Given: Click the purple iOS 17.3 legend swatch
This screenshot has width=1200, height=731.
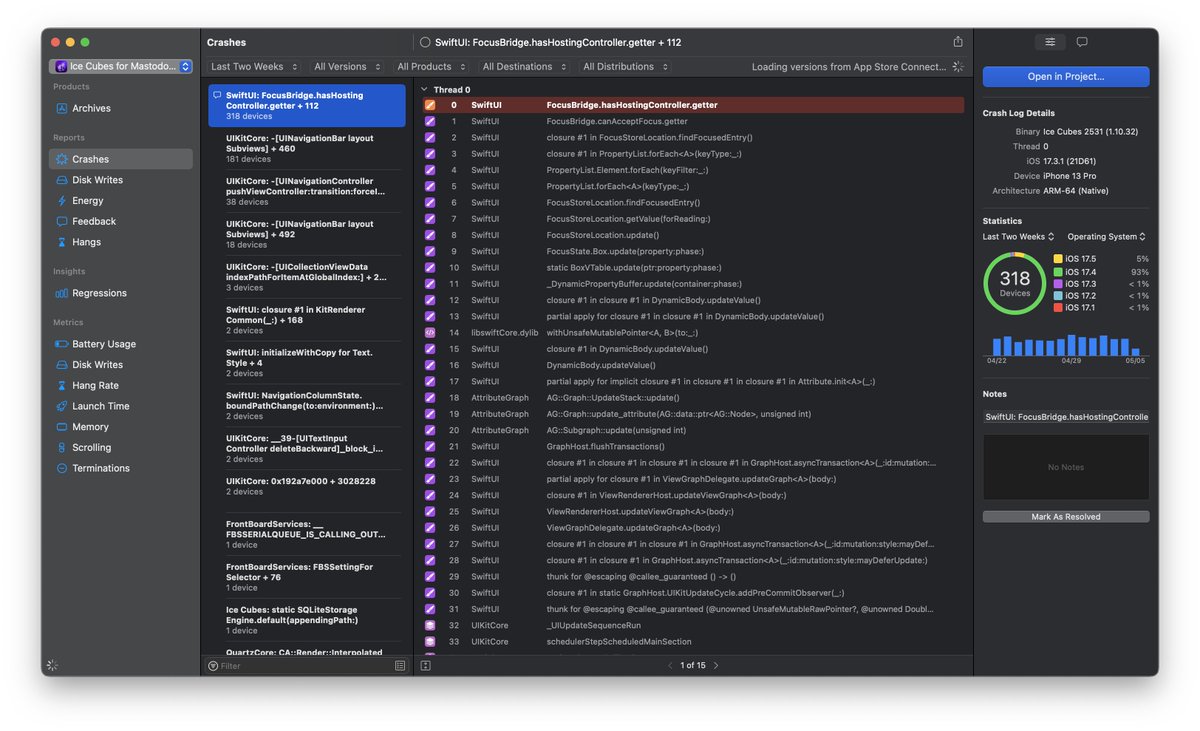Looking at the screenshot, I should 1058,284.
